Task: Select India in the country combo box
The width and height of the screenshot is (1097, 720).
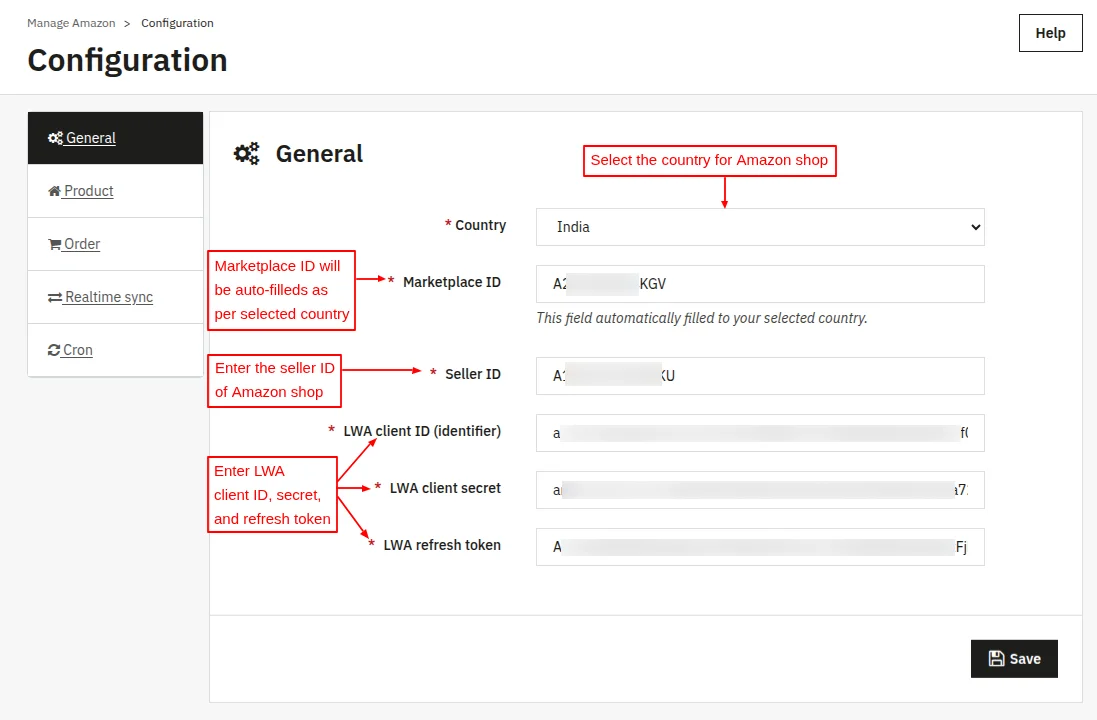Action: point(760,227)
